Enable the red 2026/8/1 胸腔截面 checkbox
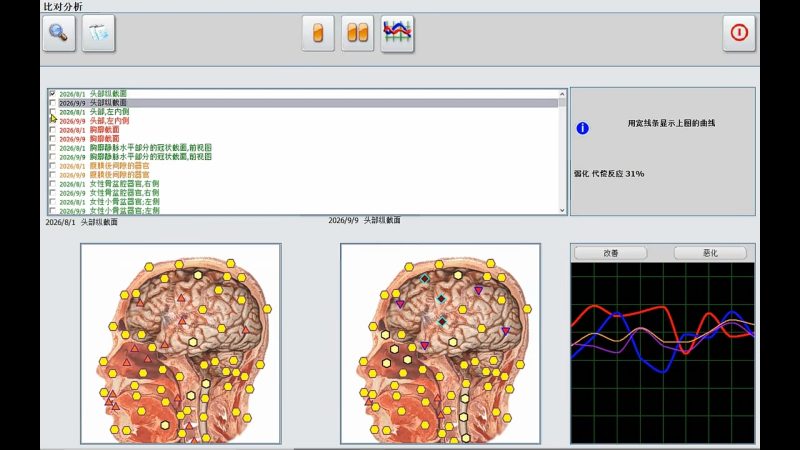 53,130
